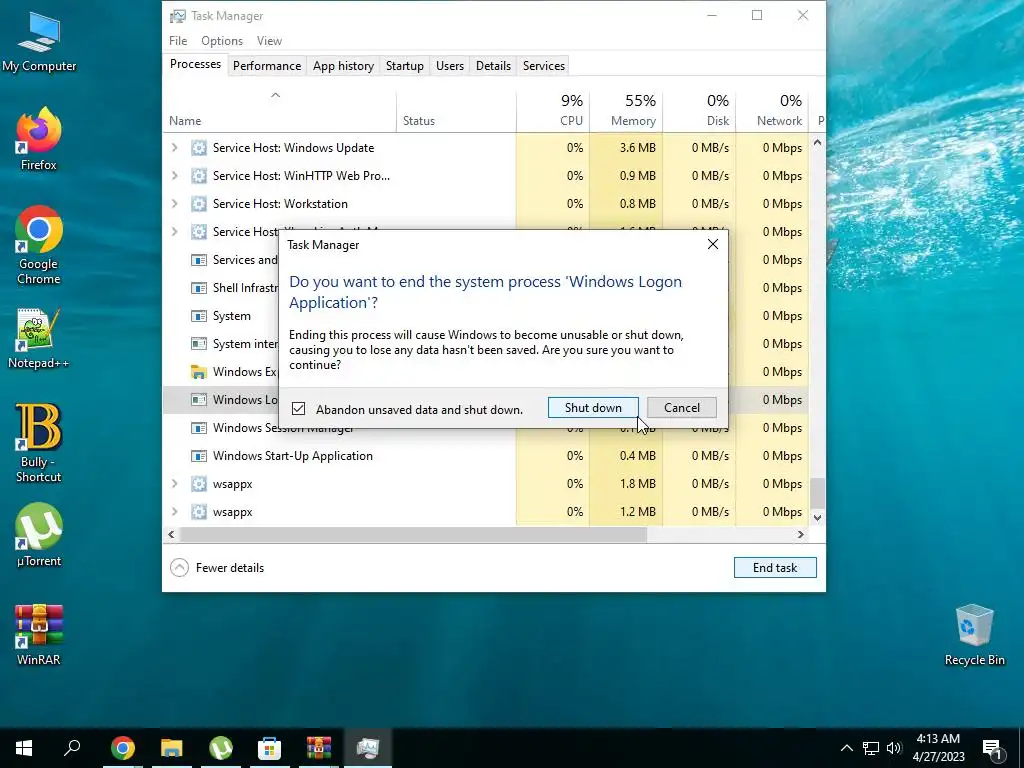Expand Service Host: Windows Update row
This screenshot has width=1024, height=768.
[x=174, y=148]
